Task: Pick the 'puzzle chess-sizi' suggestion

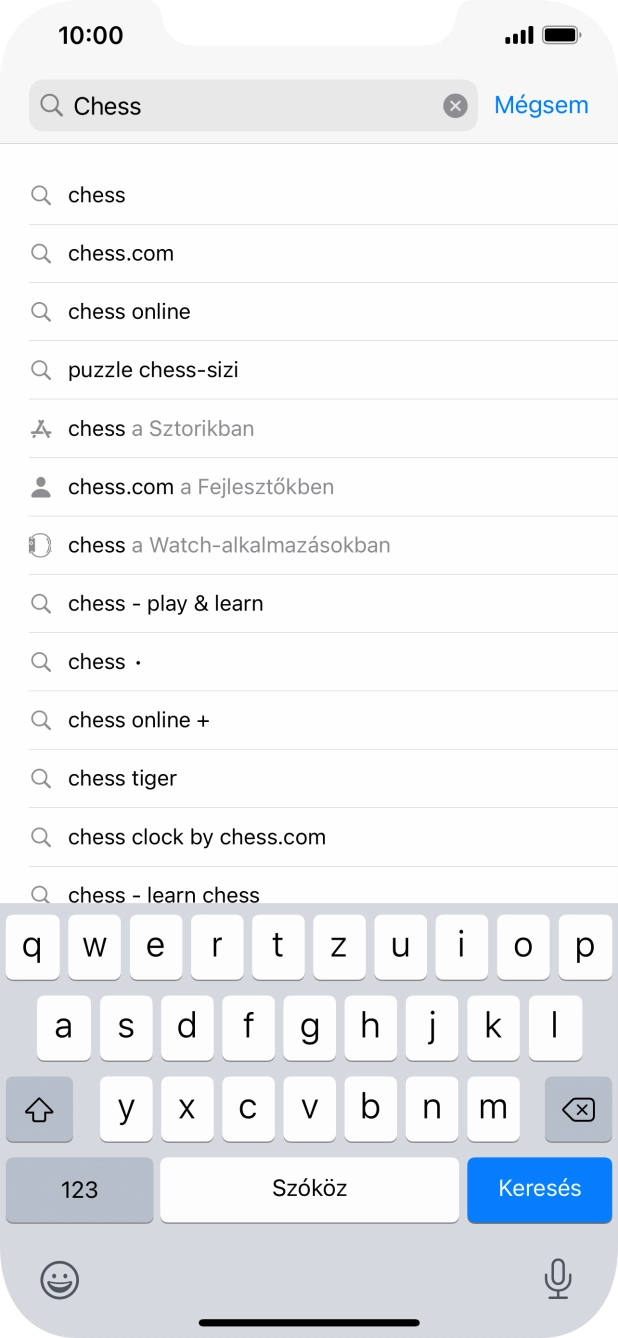Action: (x=153, y=370)
